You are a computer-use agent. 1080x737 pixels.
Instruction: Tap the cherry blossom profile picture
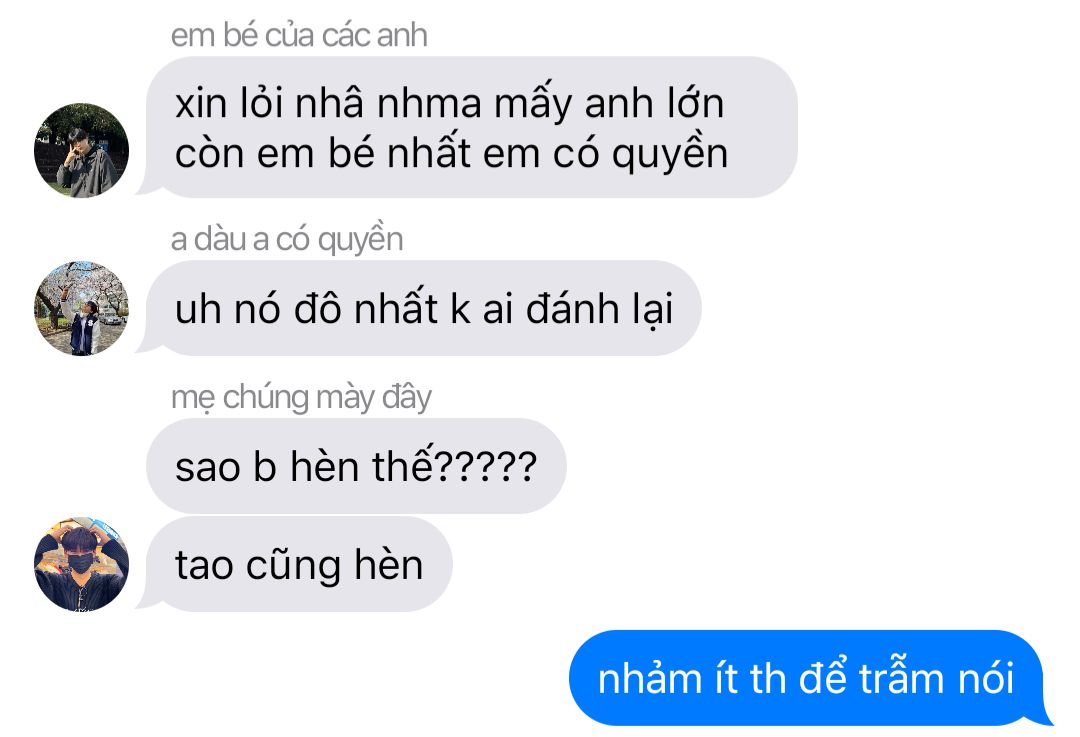click(x=81, y=308)
